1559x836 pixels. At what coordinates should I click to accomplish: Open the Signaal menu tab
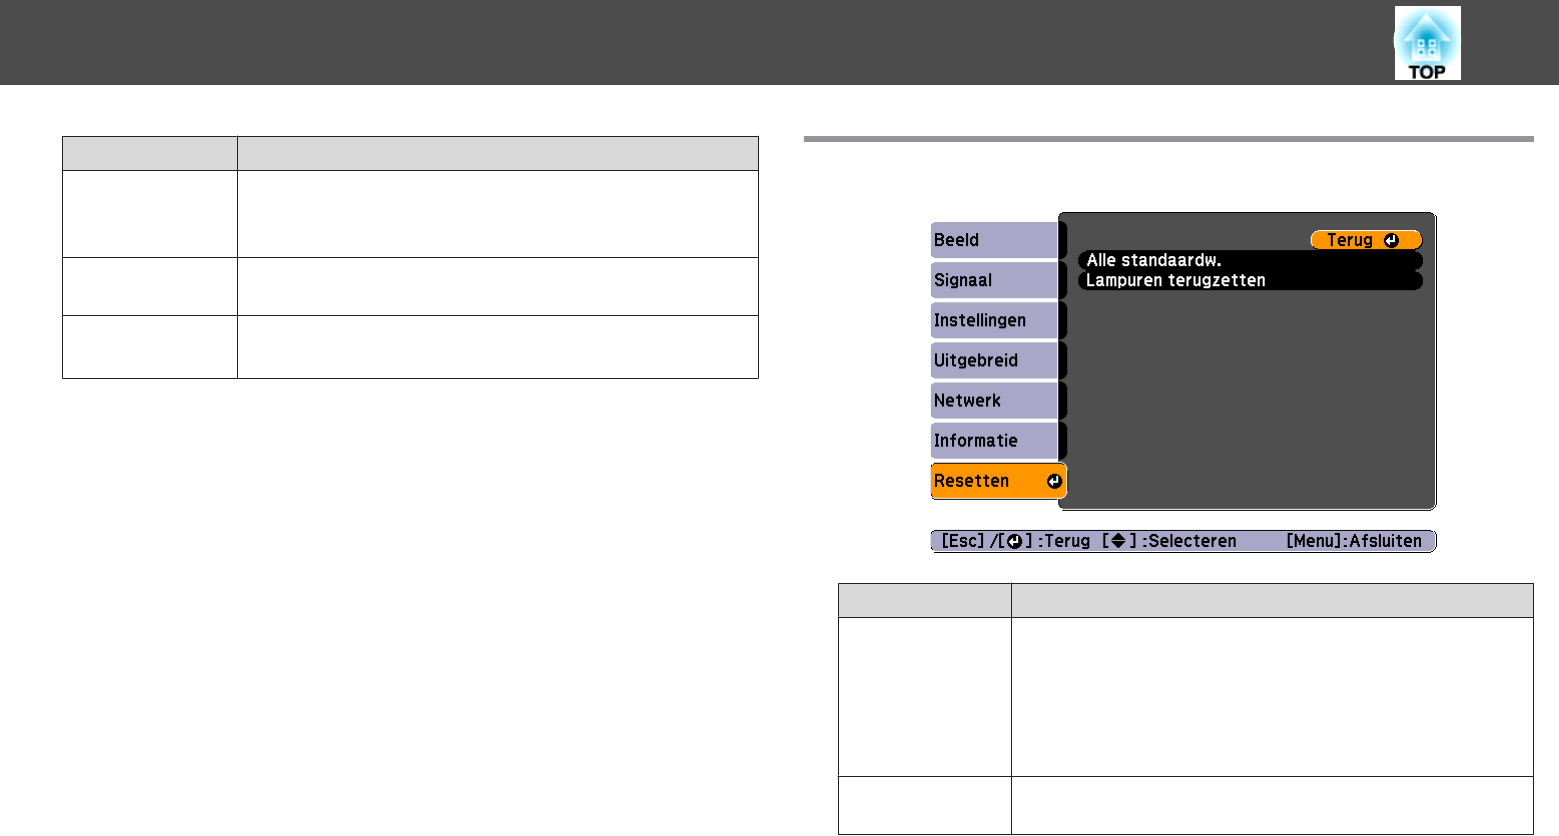click(994, 280)
